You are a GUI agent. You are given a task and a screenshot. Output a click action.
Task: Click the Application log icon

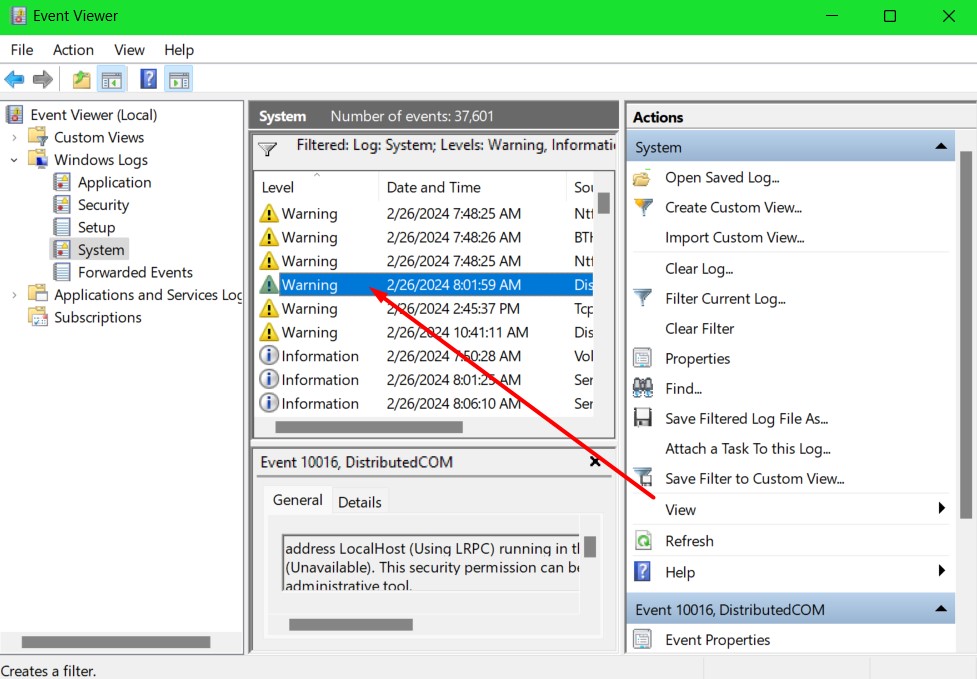coord(62,182)
